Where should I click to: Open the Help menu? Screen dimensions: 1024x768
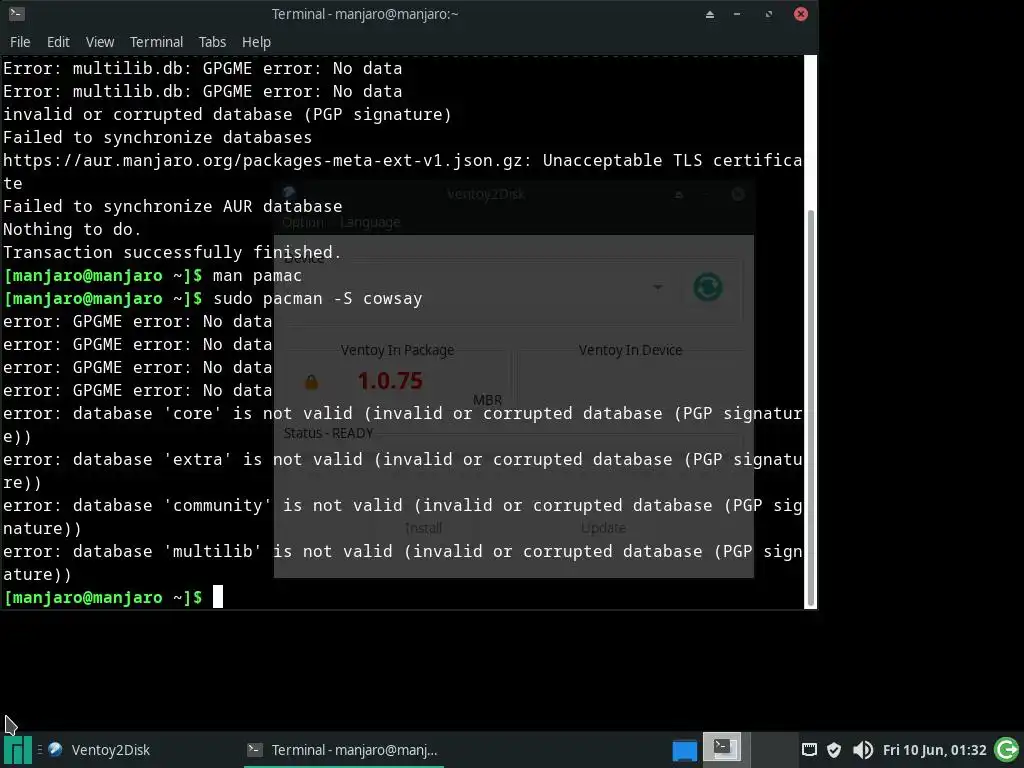[256, 42]
